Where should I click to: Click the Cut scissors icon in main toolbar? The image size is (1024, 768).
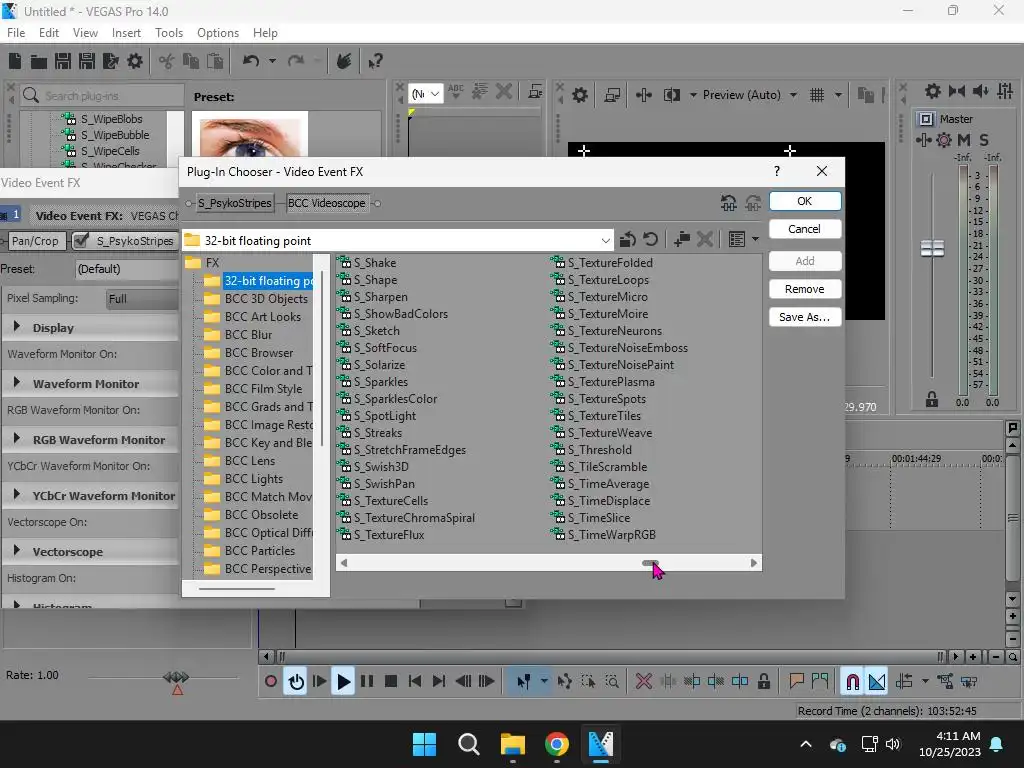click(167, 61)
